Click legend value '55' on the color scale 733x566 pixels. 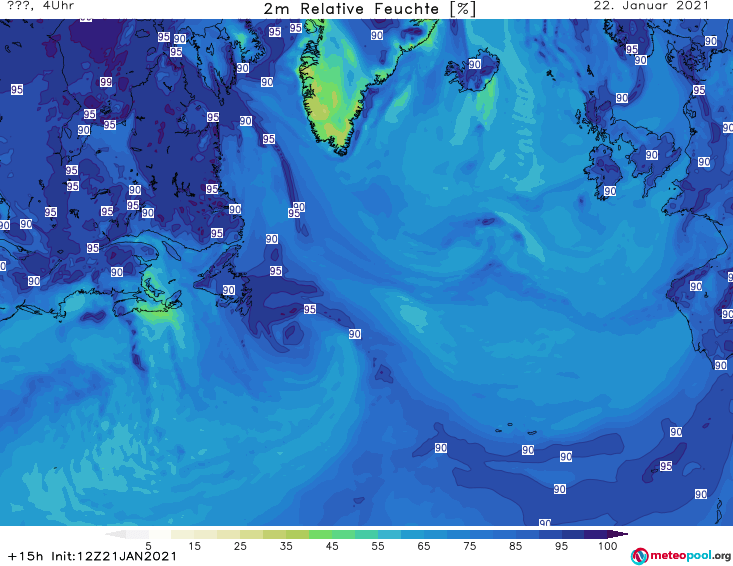(378, 546)
